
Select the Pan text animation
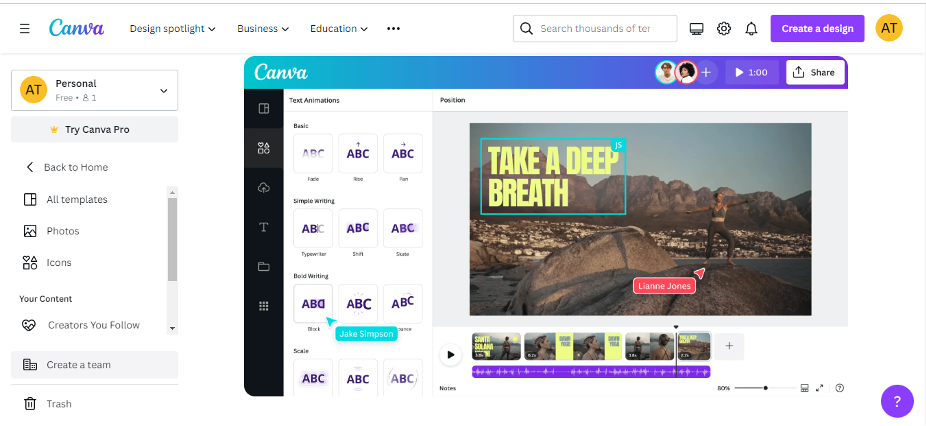[x=403, y=154]
